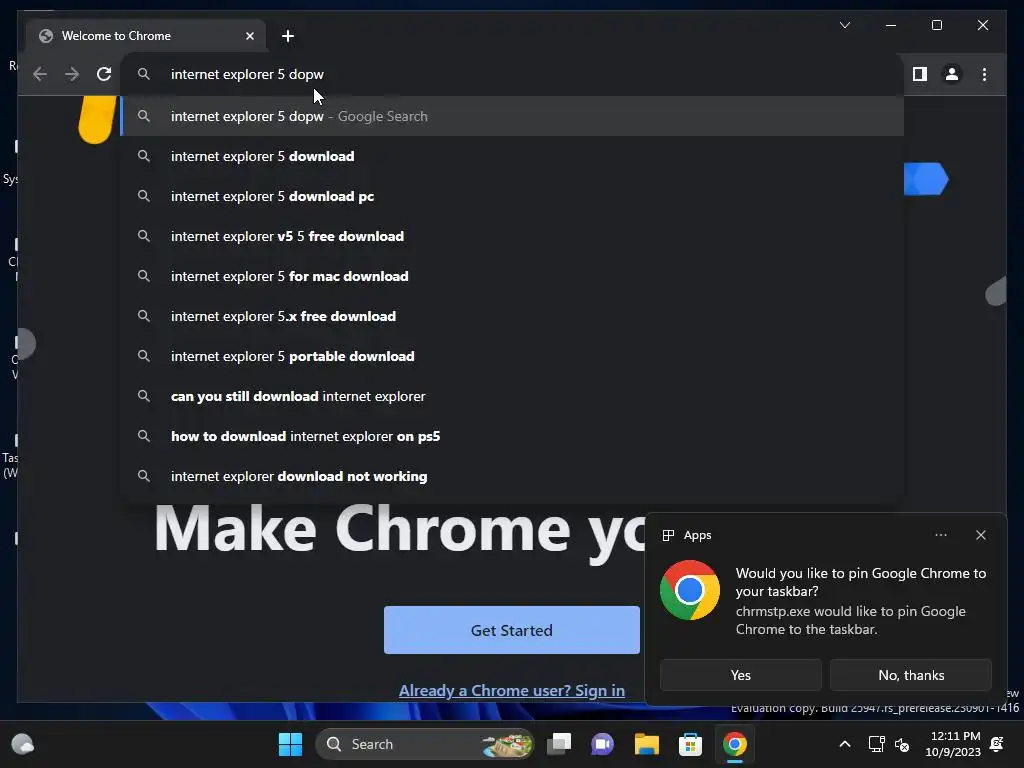Screen dimensions: 1024x768
Task: Pick 'internet explorer download not working' suggestion
Action: click(x=512, y=476)
